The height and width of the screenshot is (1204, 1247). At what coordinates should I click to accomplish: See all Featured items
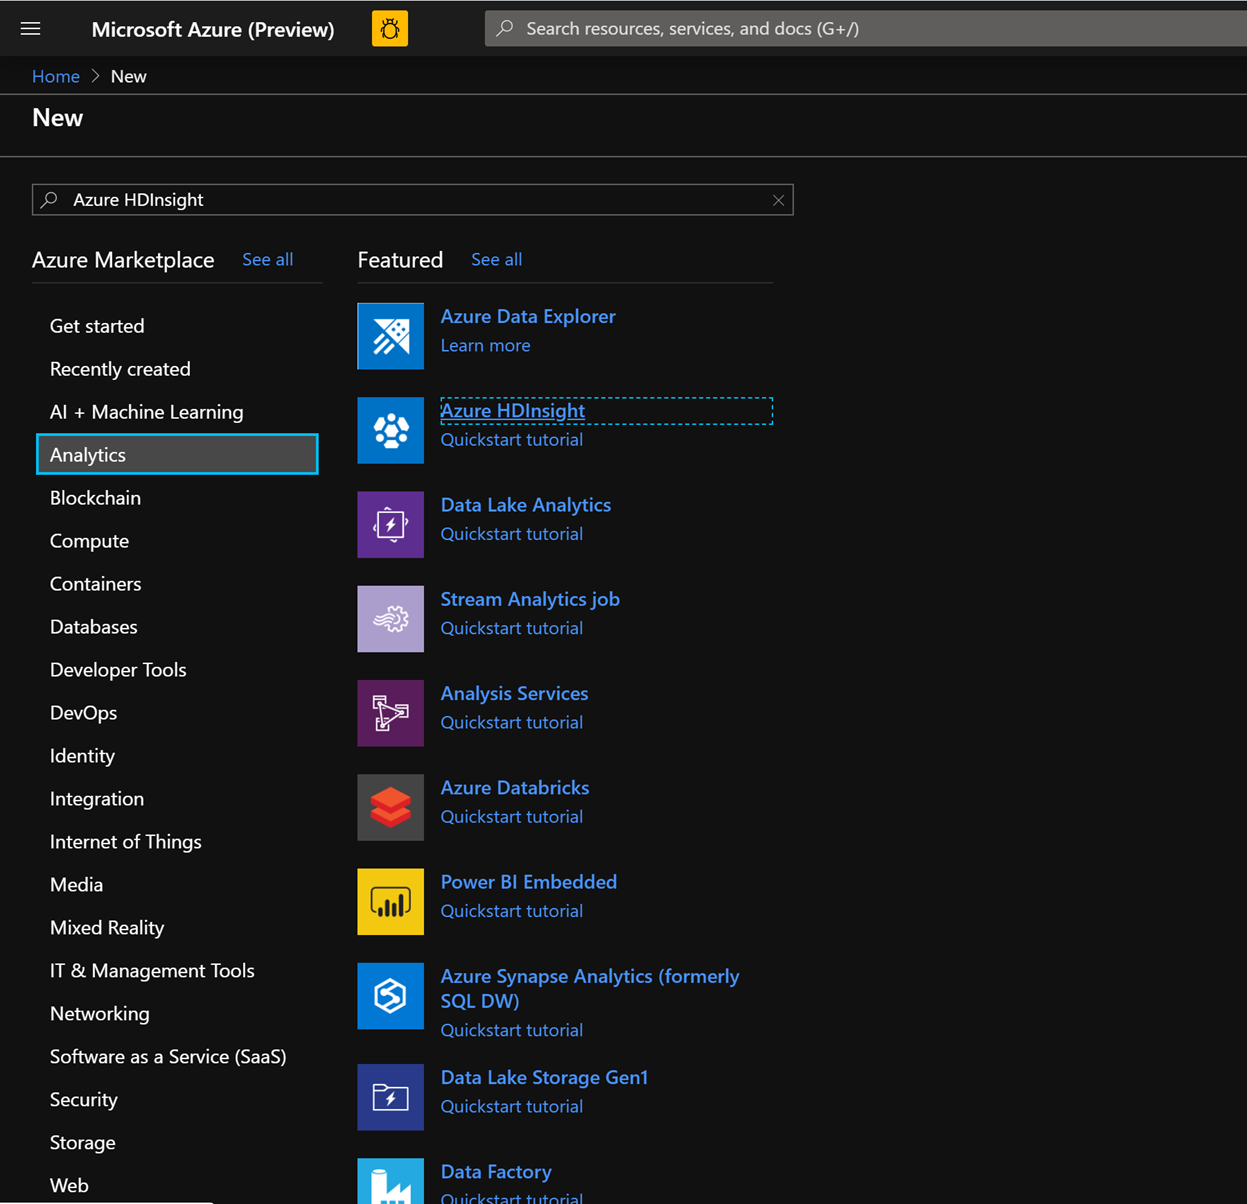coord(497,259)
